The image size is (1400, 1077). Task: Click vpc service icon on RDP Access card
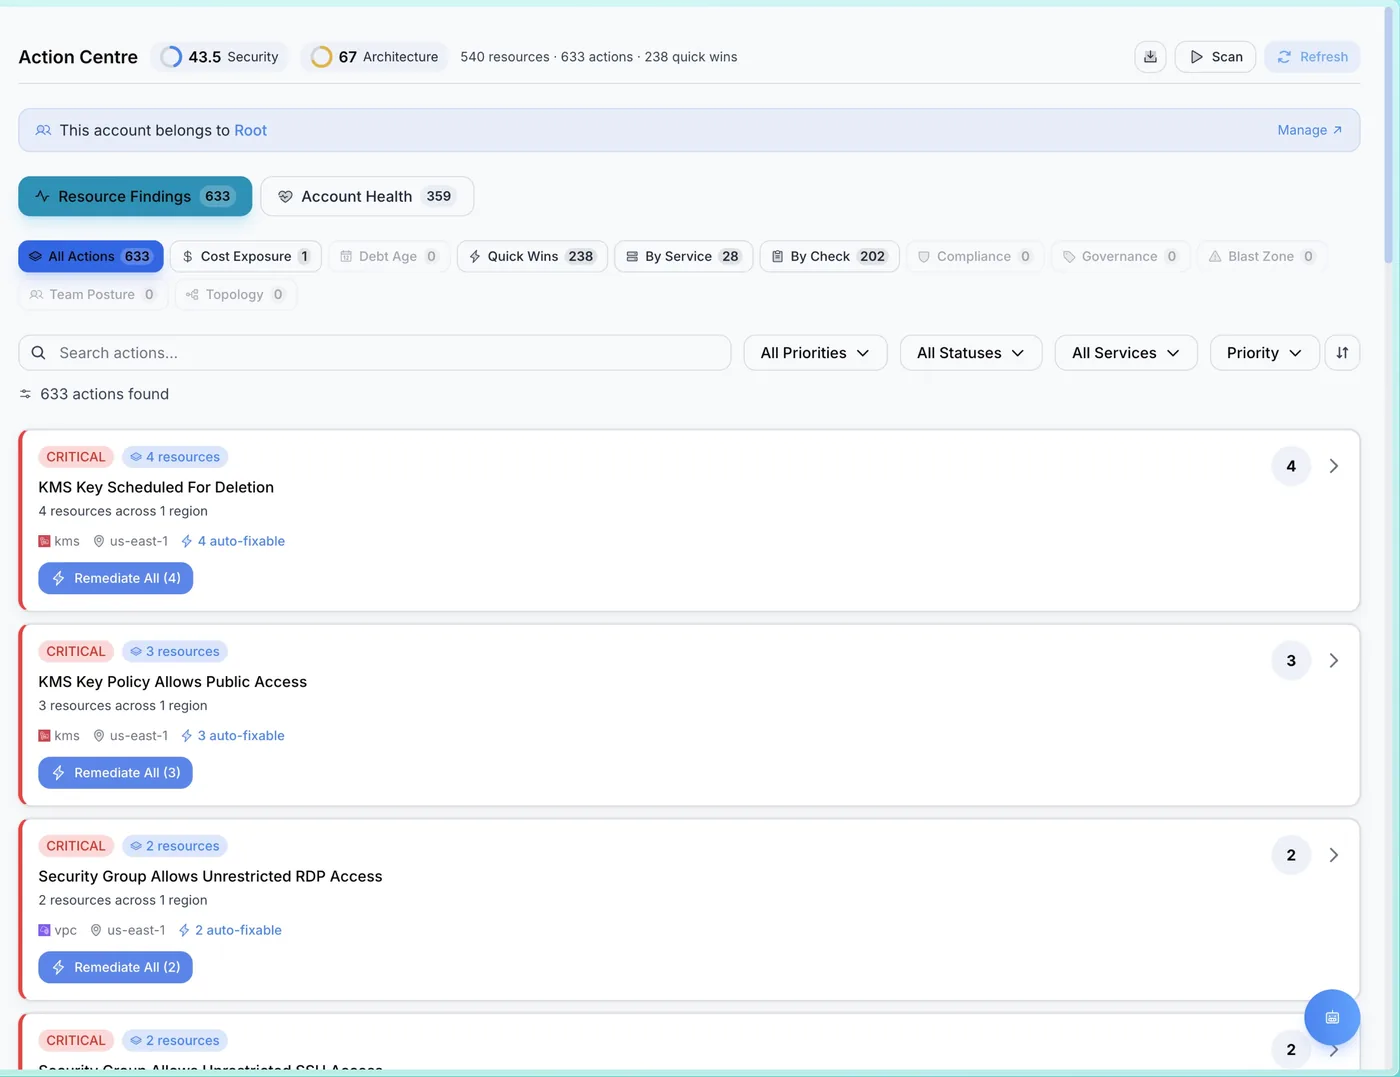coord(44,930)
